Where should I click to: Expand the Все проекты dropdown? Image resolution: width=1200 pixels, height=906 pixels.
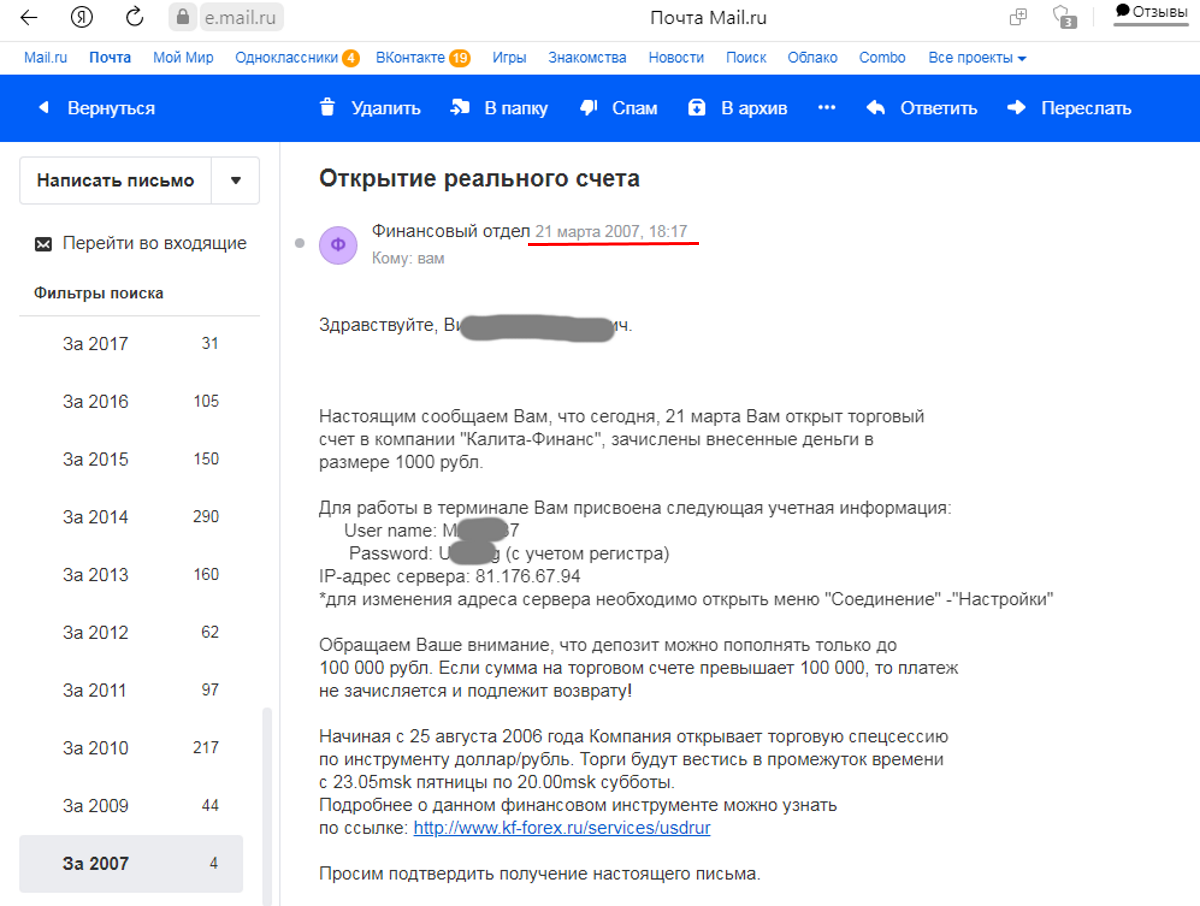point(977,58)
